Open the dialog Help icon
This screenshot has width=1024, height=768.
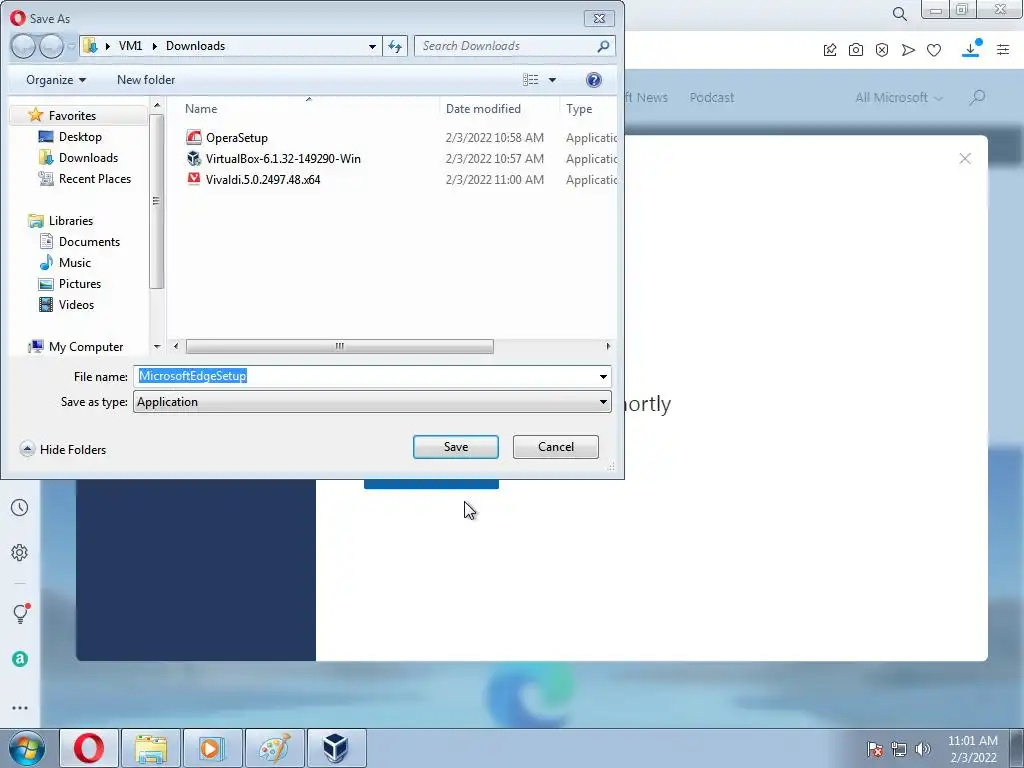tap(593, 80)
